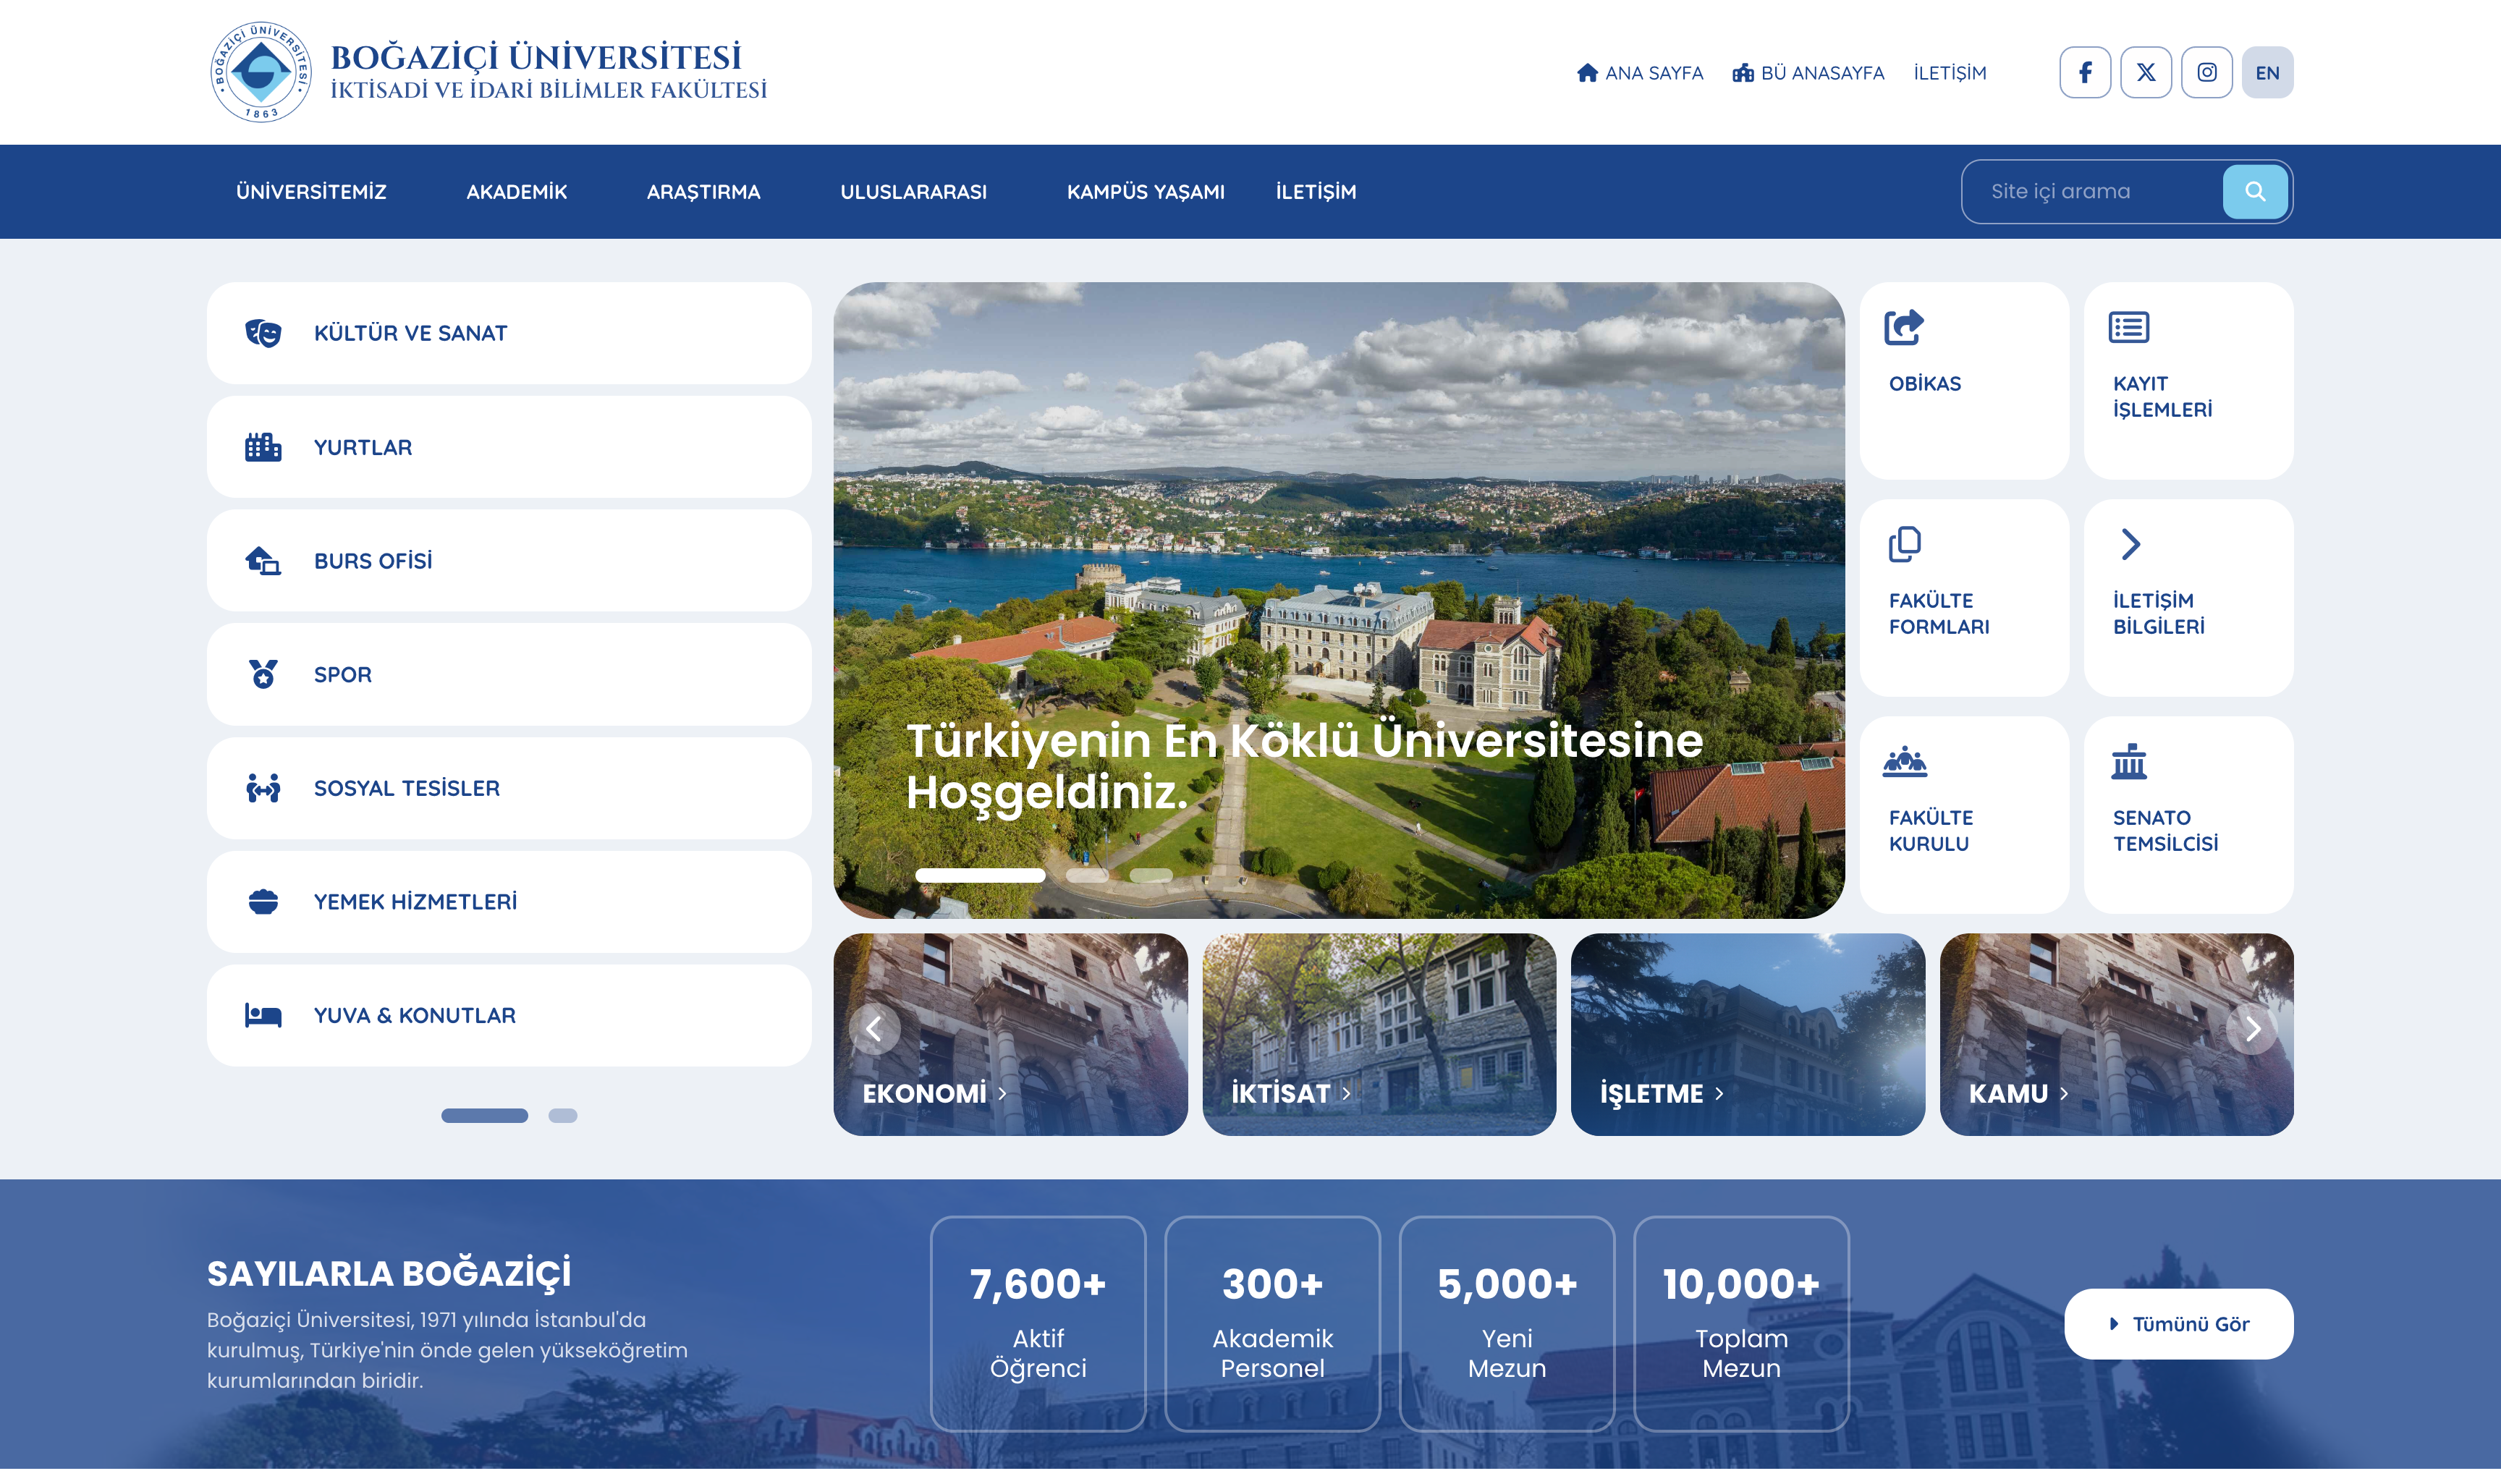Switch language with the EN toggle
The image size is (2501, 1484).
pos(2267,72)
